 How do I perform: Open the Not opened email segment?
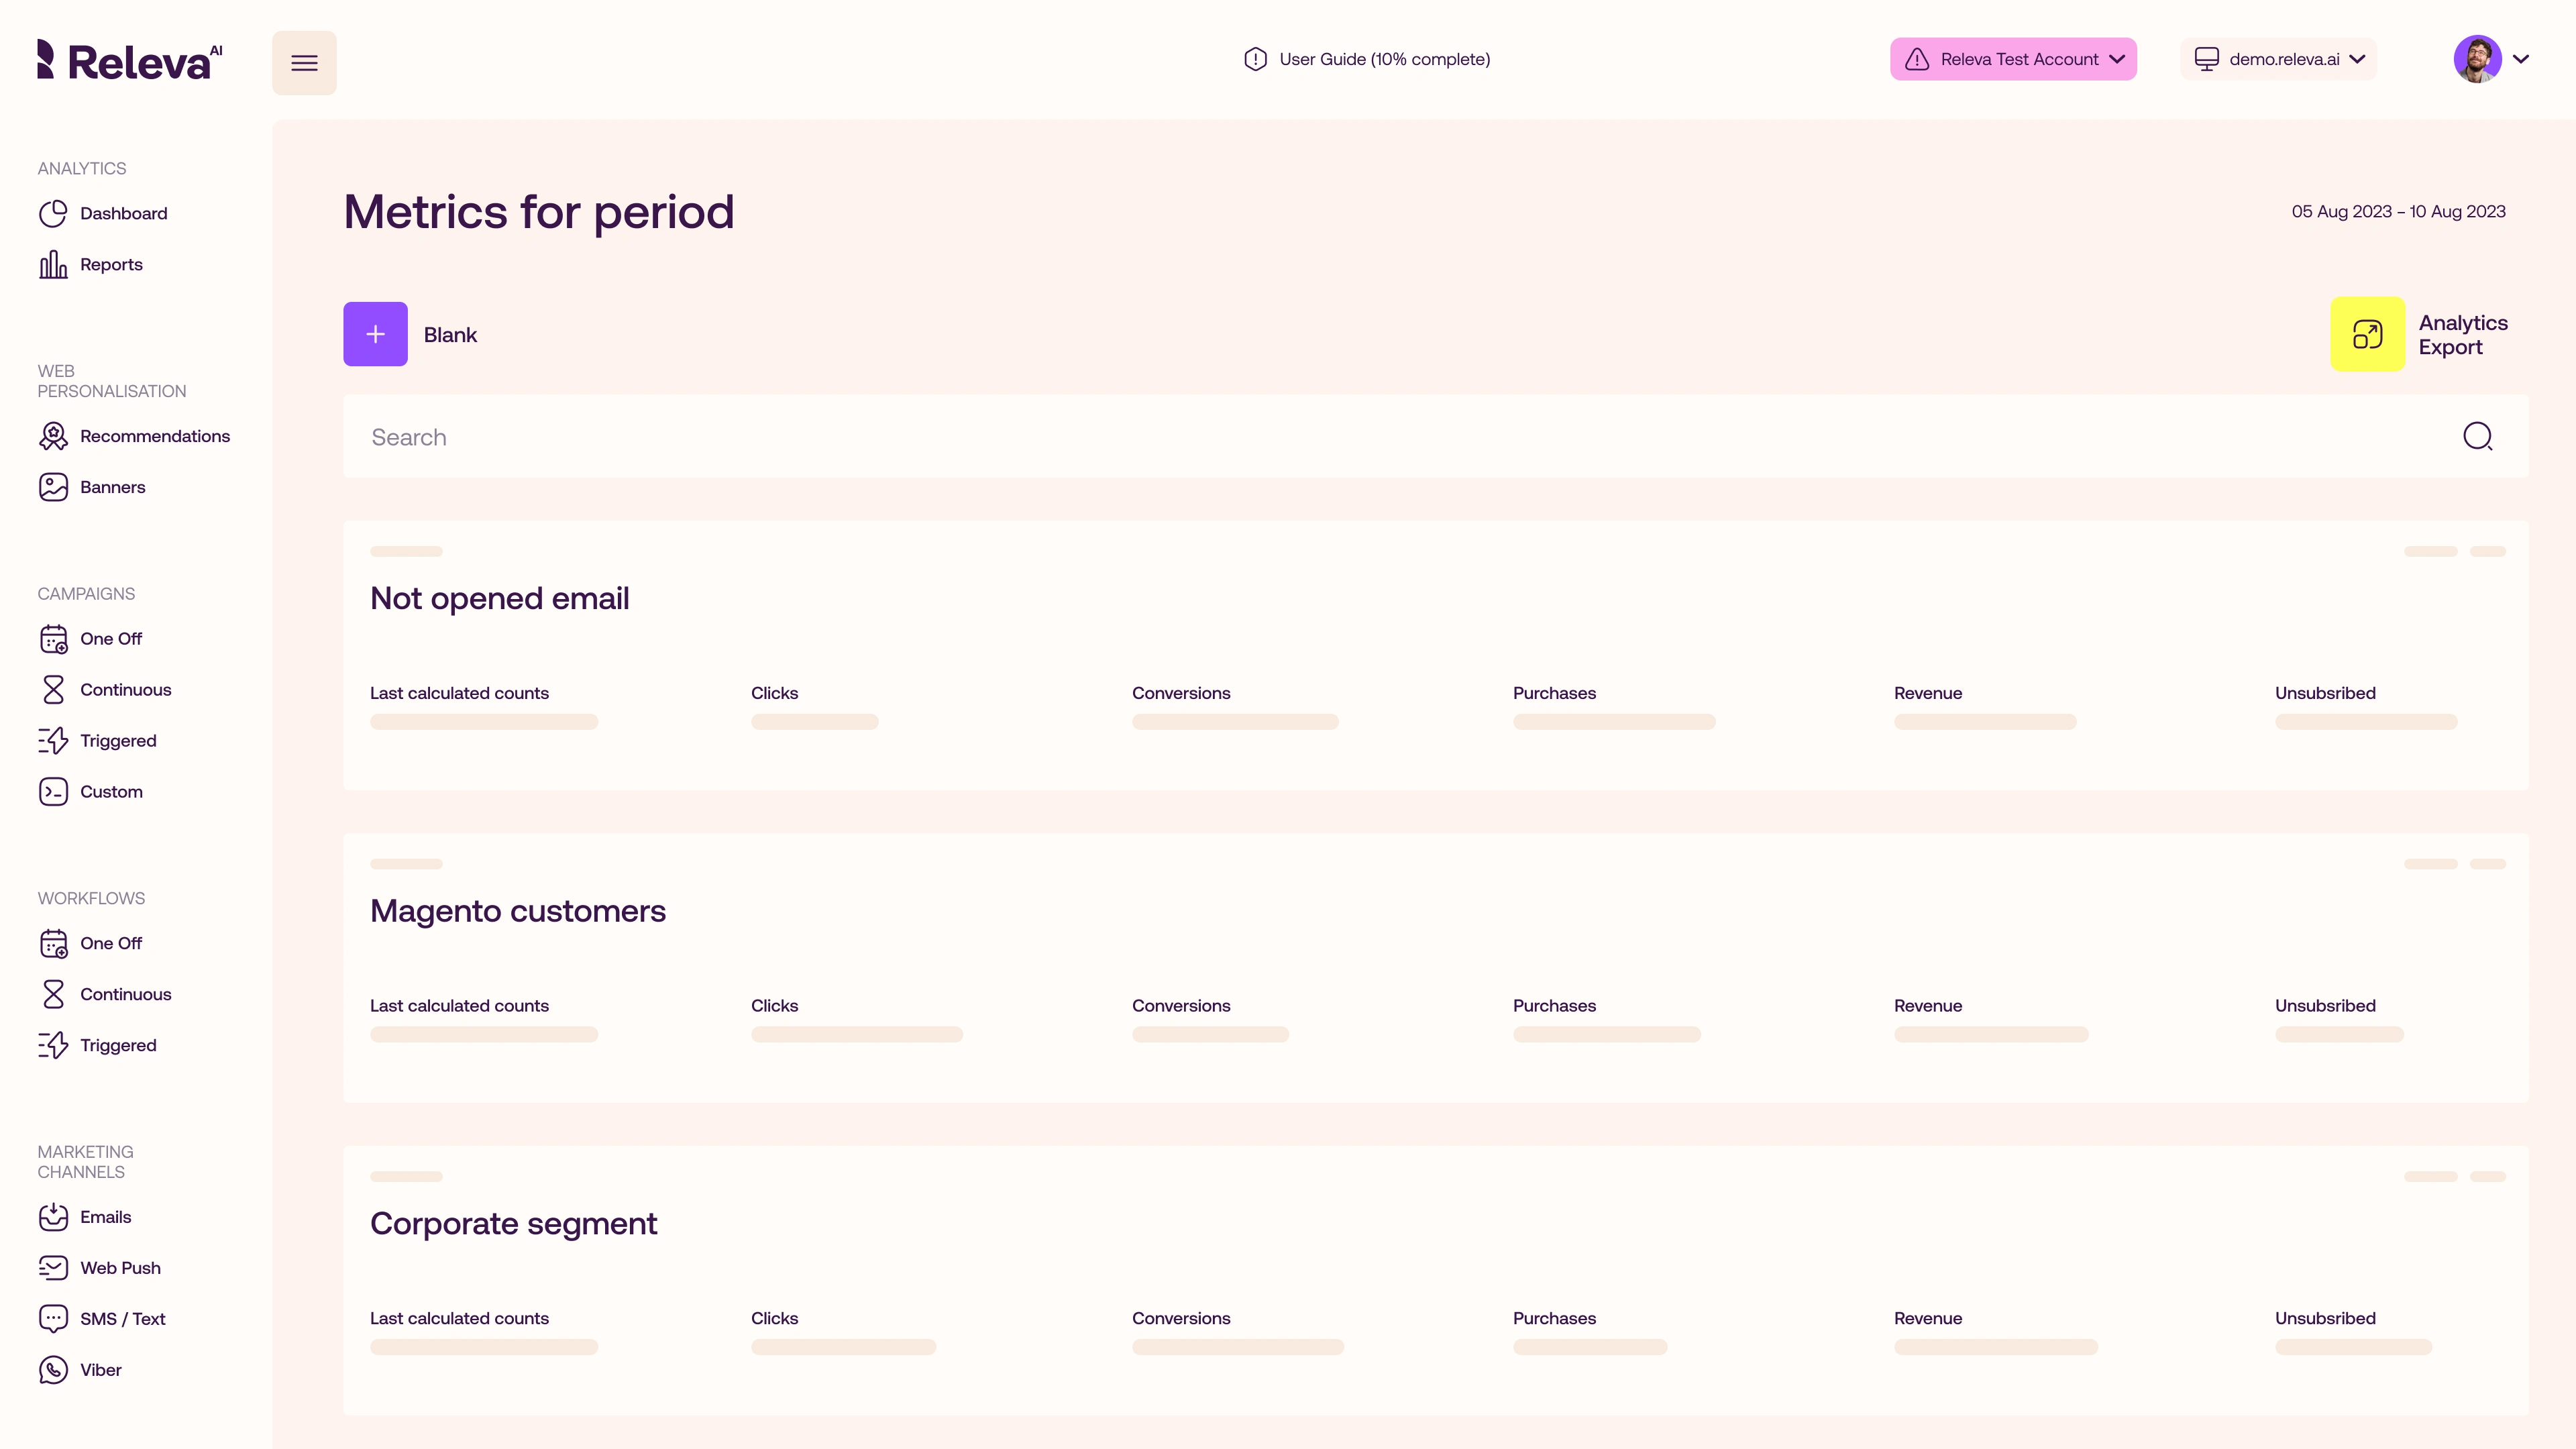click(x=499, y=598)
